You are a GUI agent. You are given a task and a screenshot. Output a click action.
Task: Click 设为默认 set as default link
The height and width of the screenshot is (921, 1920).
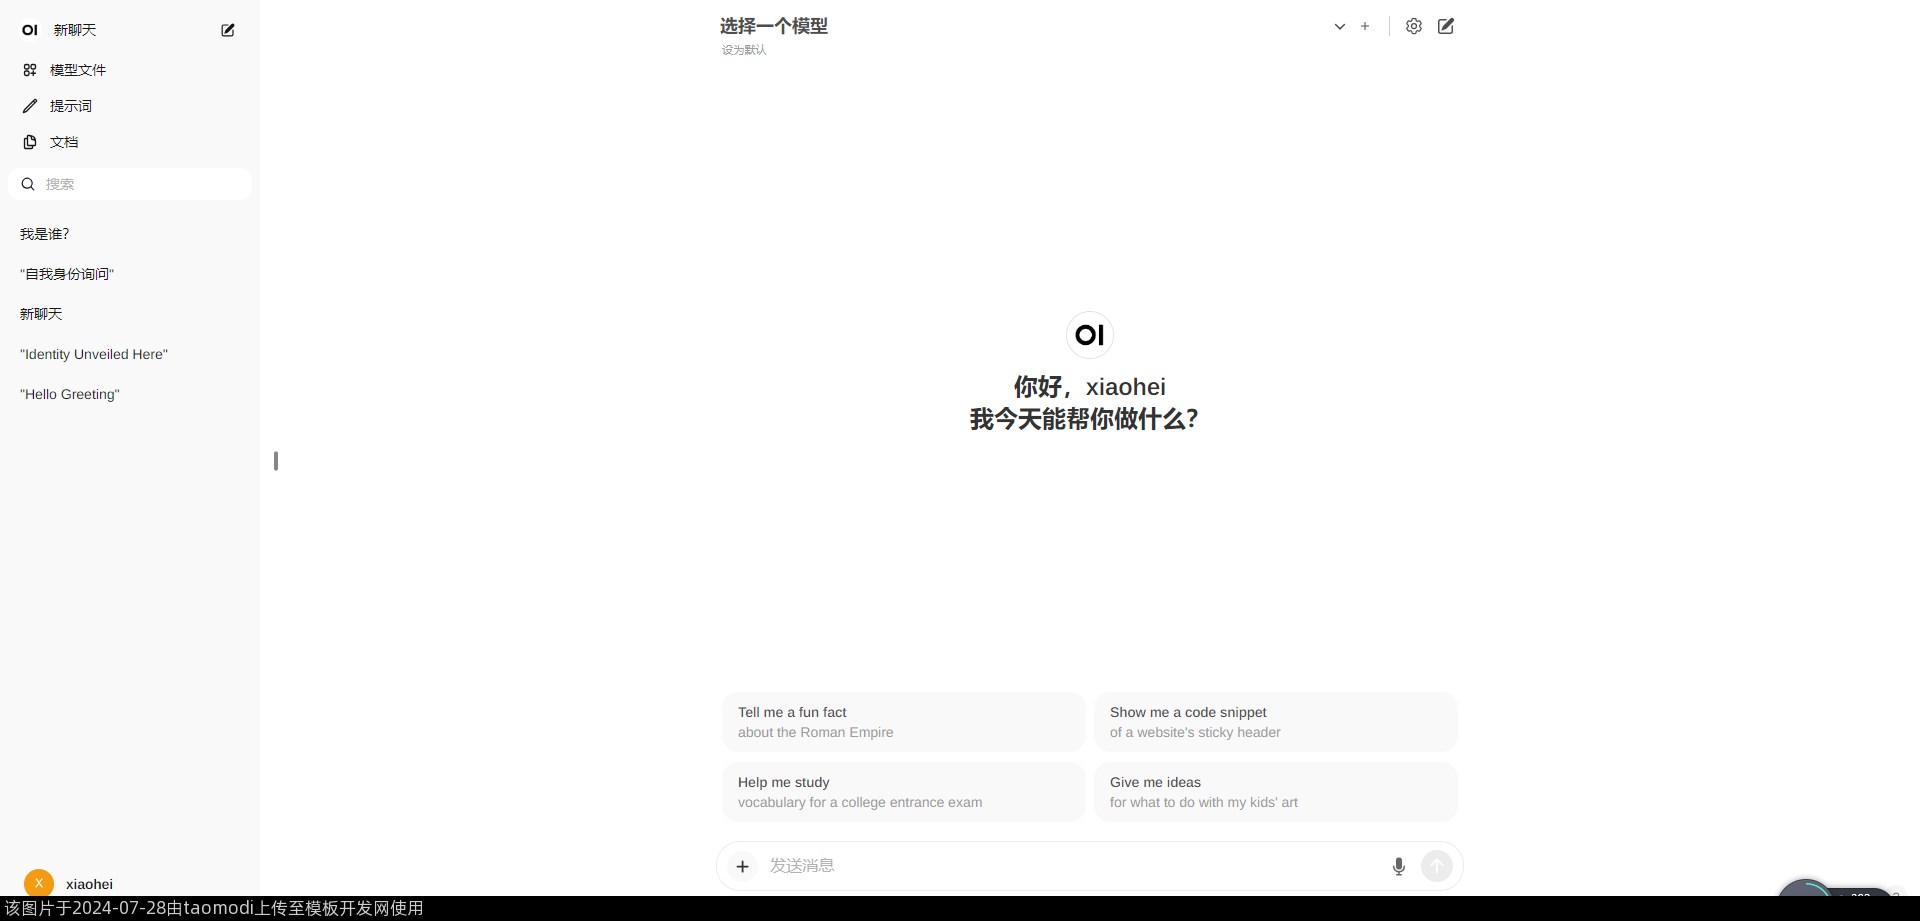744,50
